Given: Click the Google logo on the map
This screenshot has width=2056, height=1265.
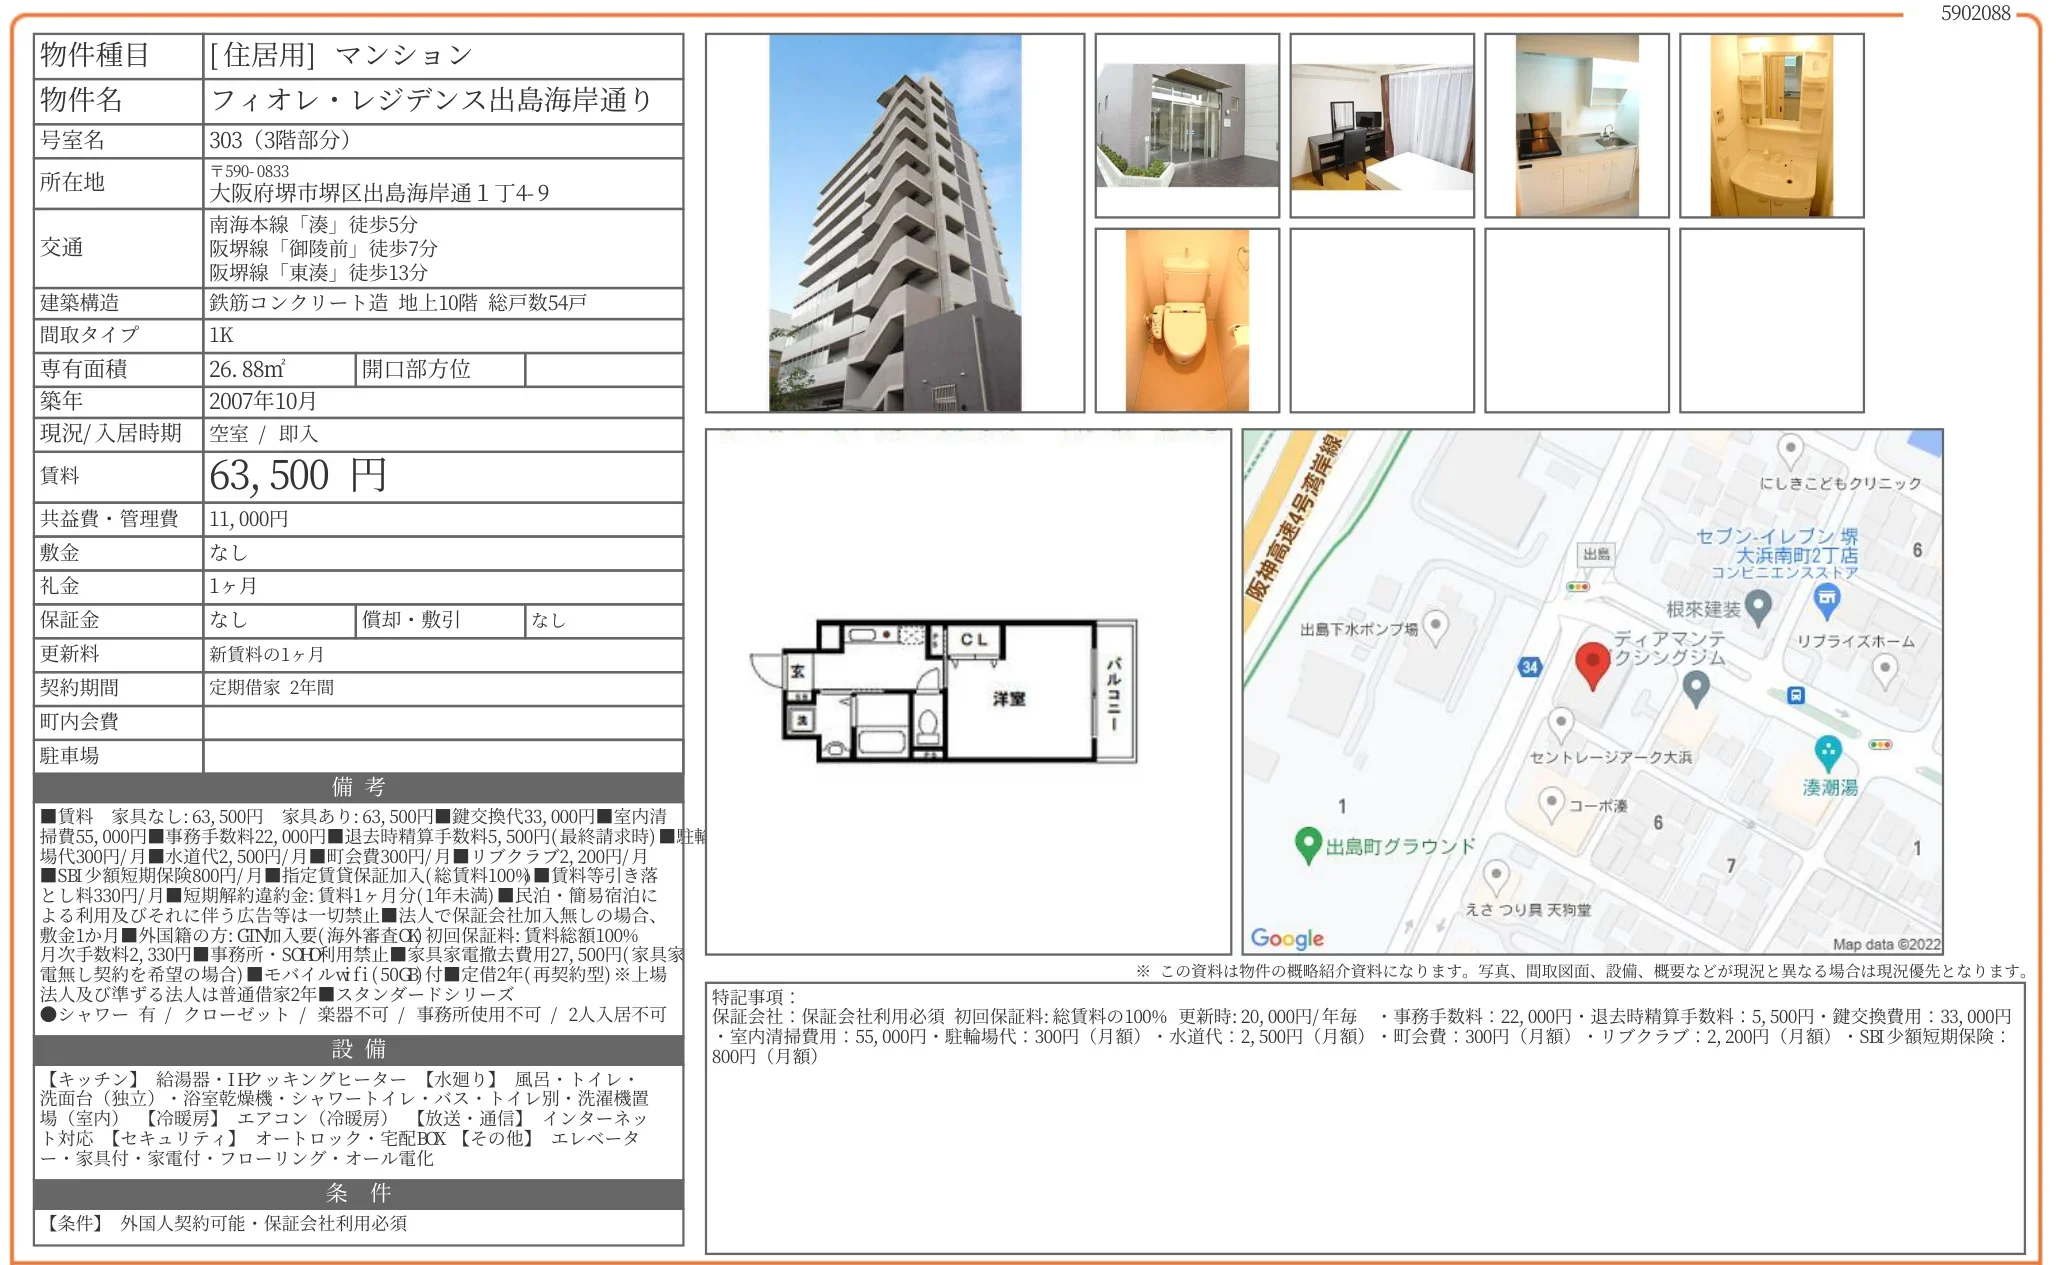Looking at the screenshot, I should point(1287,938).
